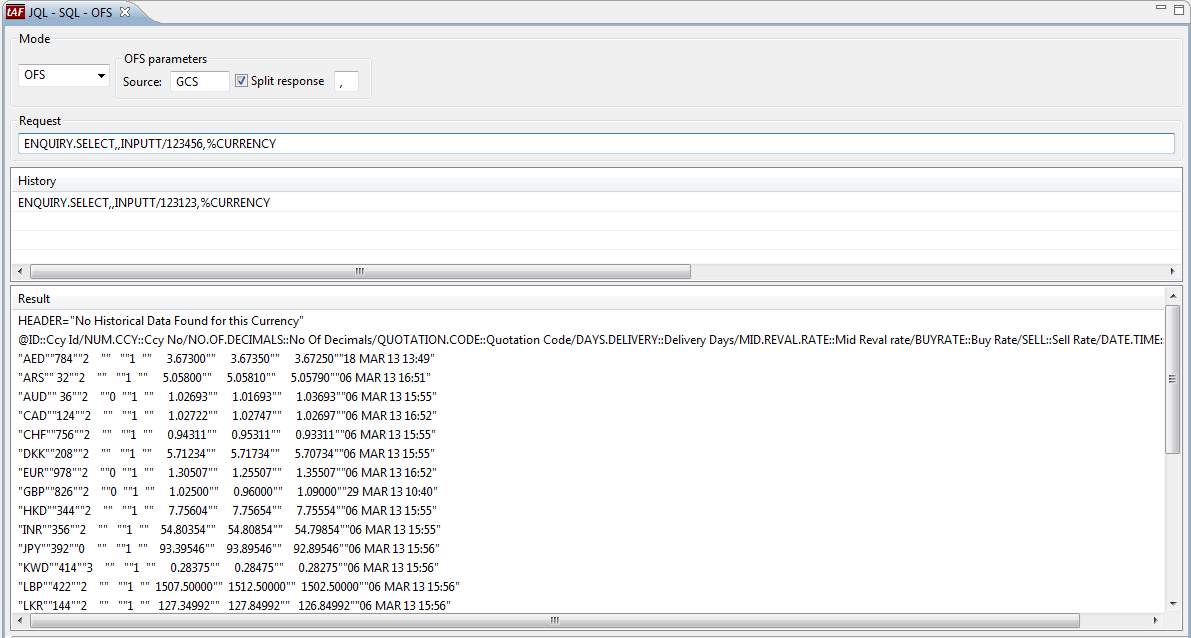Open the Mode dropdown showing OFS
This screenshot has width=1191, height=638.
tap(64, 75)
